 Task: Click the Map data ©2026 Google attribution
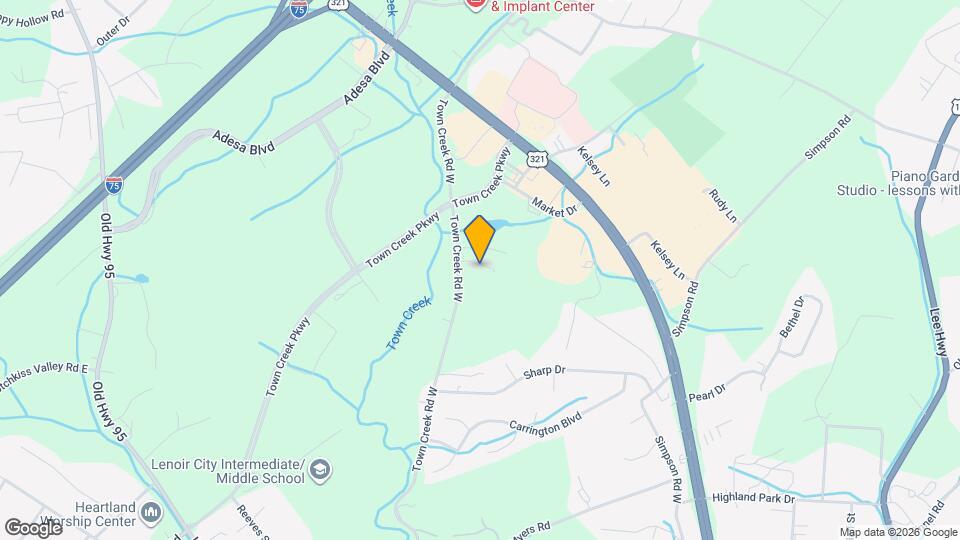(x=898, y=533)
